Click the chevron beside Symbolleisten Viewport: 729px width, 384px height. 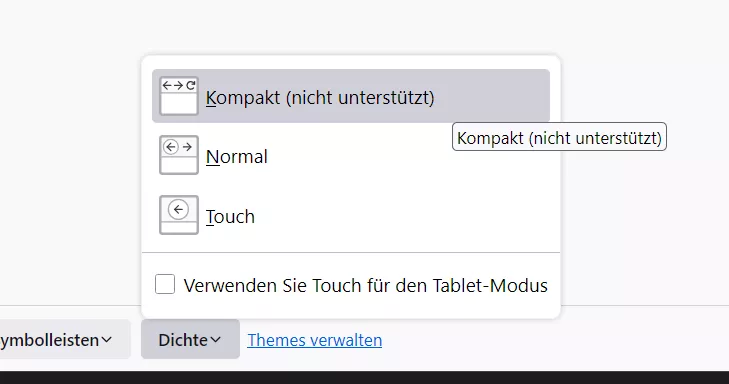pyautogui.click(x=106, y=340)
